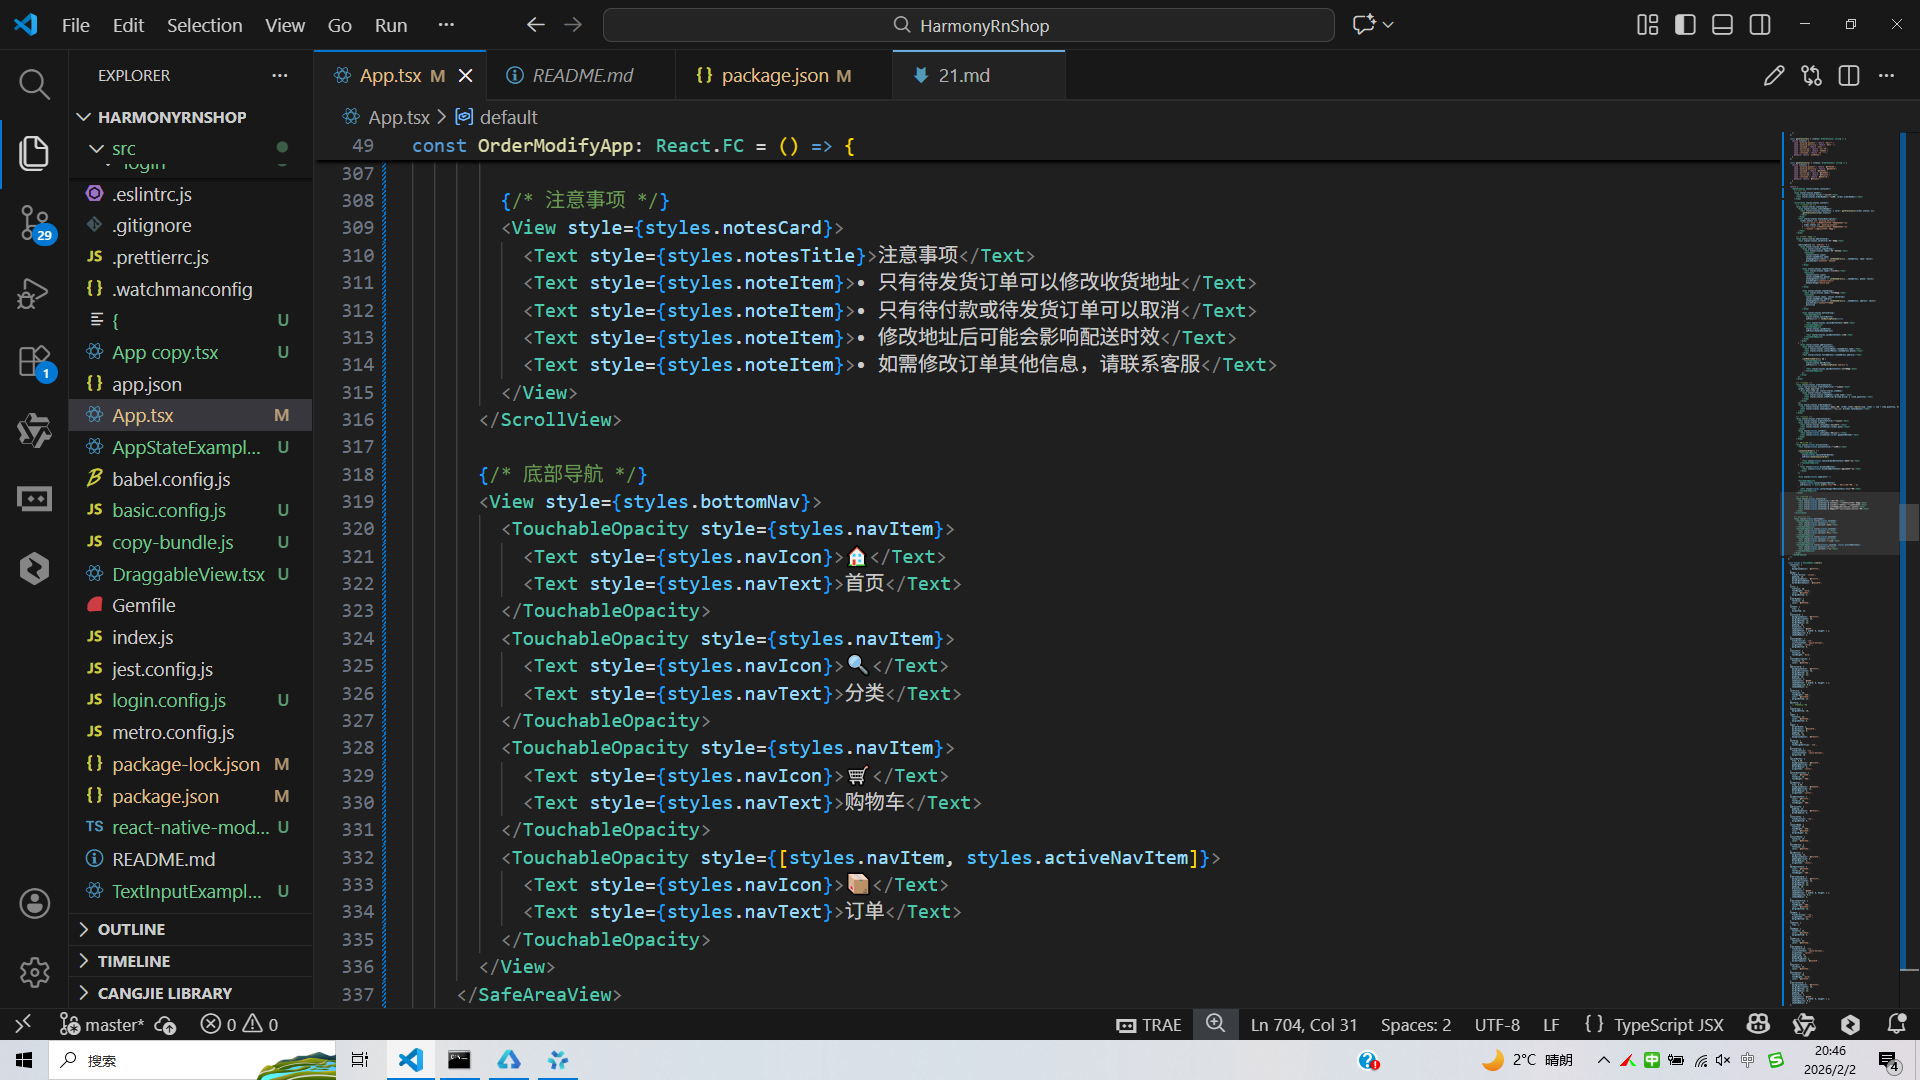Image resolution: width=1920 pixels, height=1080 pixels.
Task: Click the minimap viewport slider
Action: 1840,523
